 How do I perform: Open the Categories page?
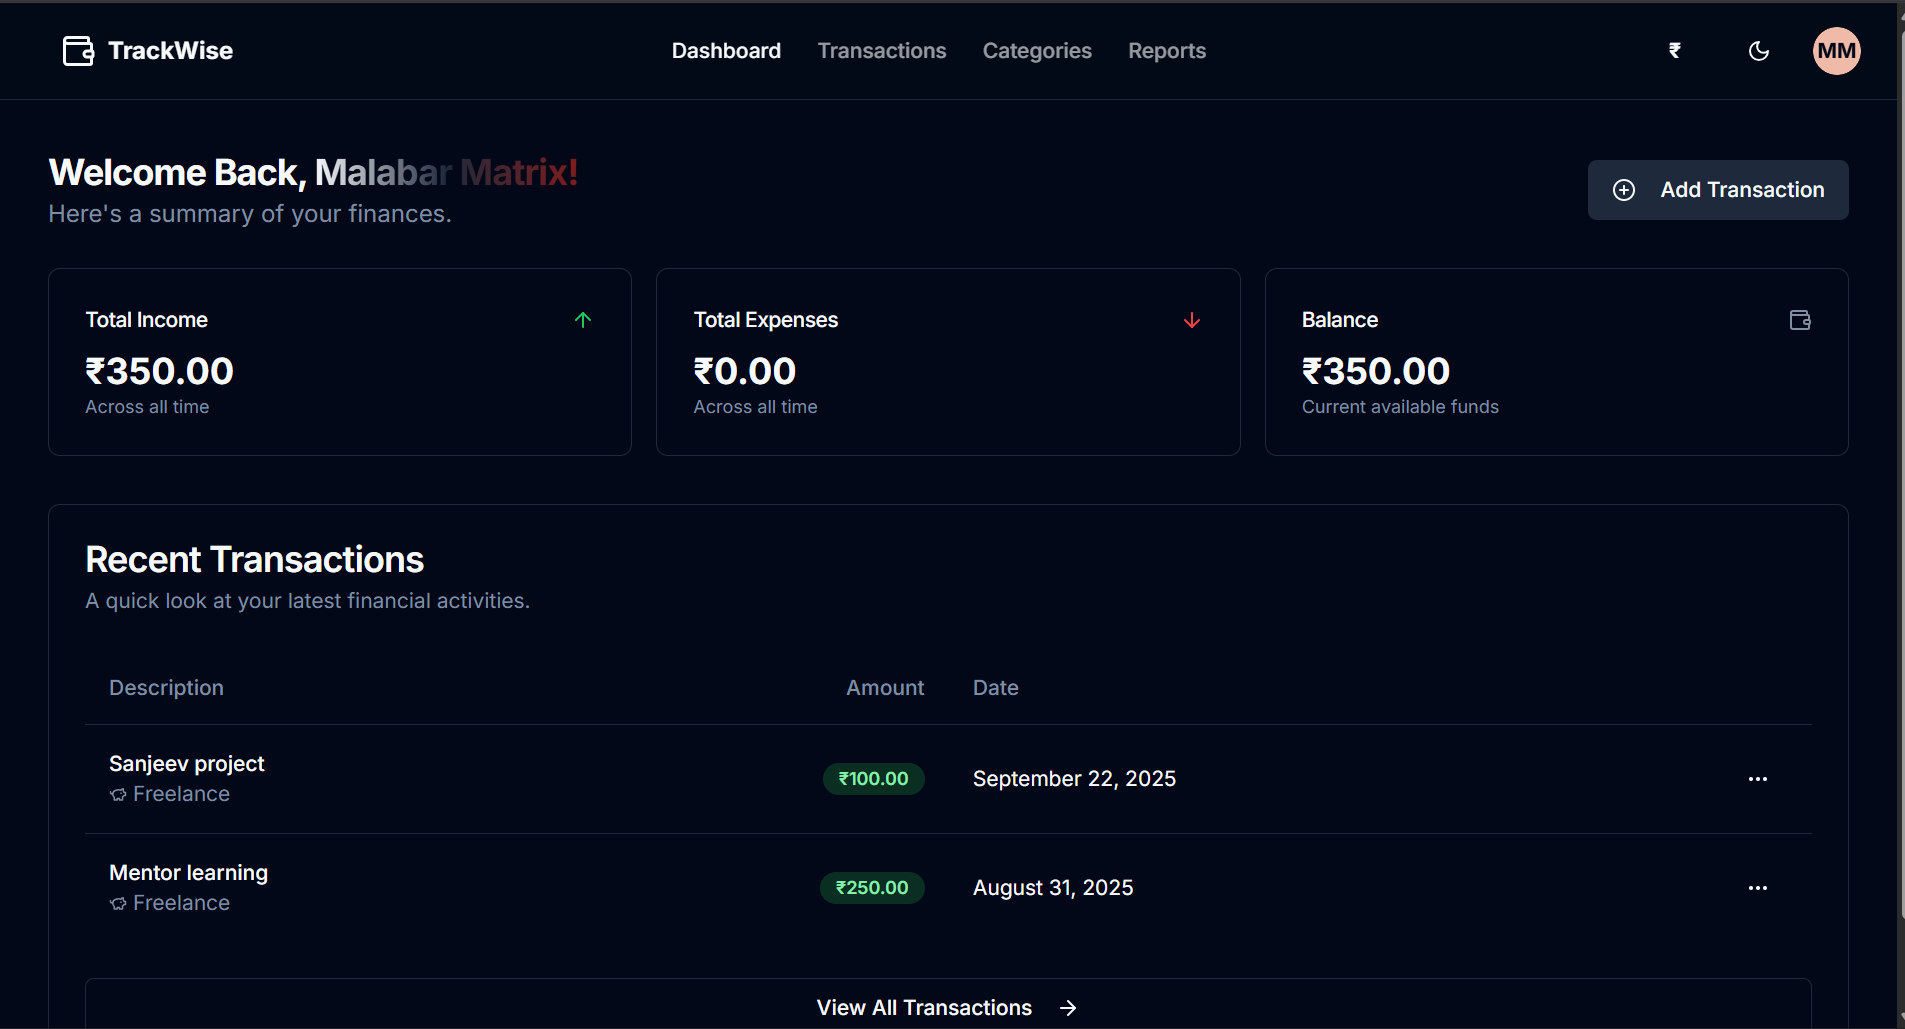coord(1037,50)
